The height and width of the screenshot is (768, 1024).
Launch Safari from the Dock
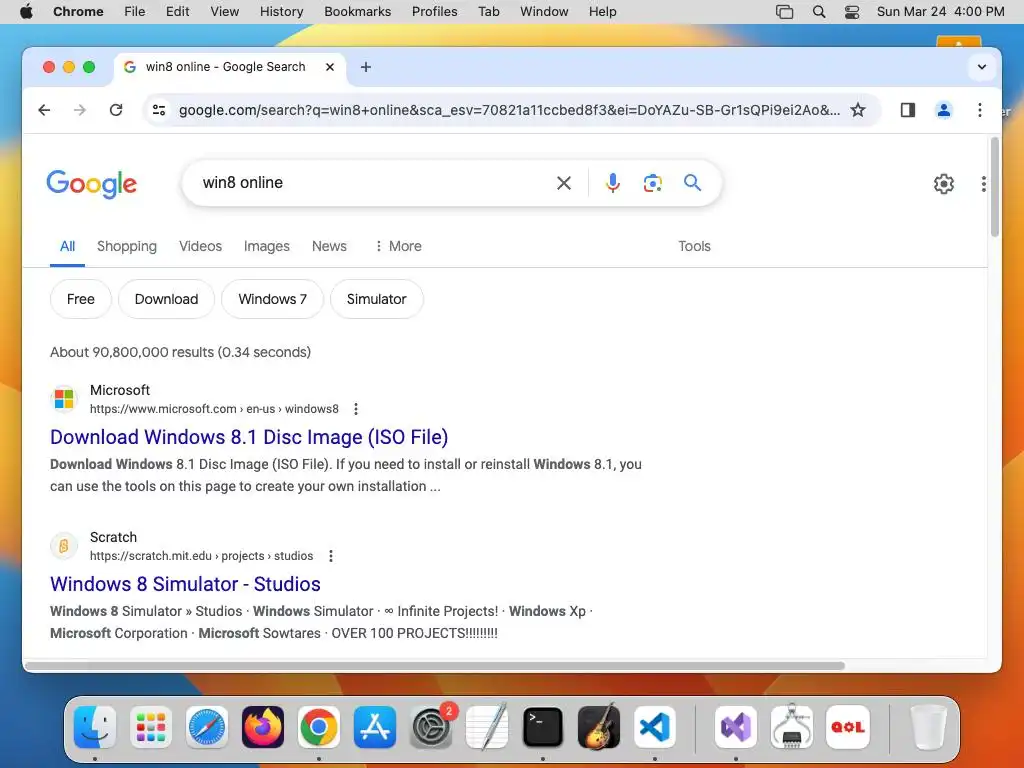click(207, 727)
